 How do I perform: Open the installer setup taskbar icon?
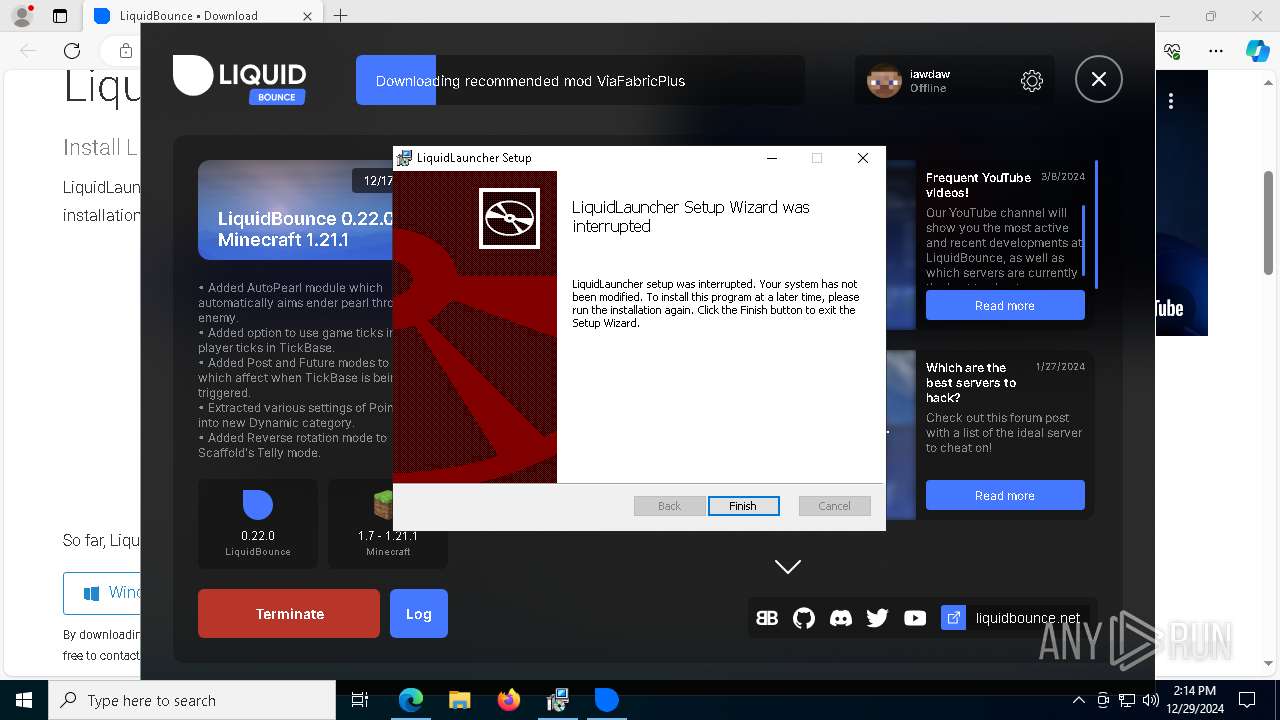[557, 700]
